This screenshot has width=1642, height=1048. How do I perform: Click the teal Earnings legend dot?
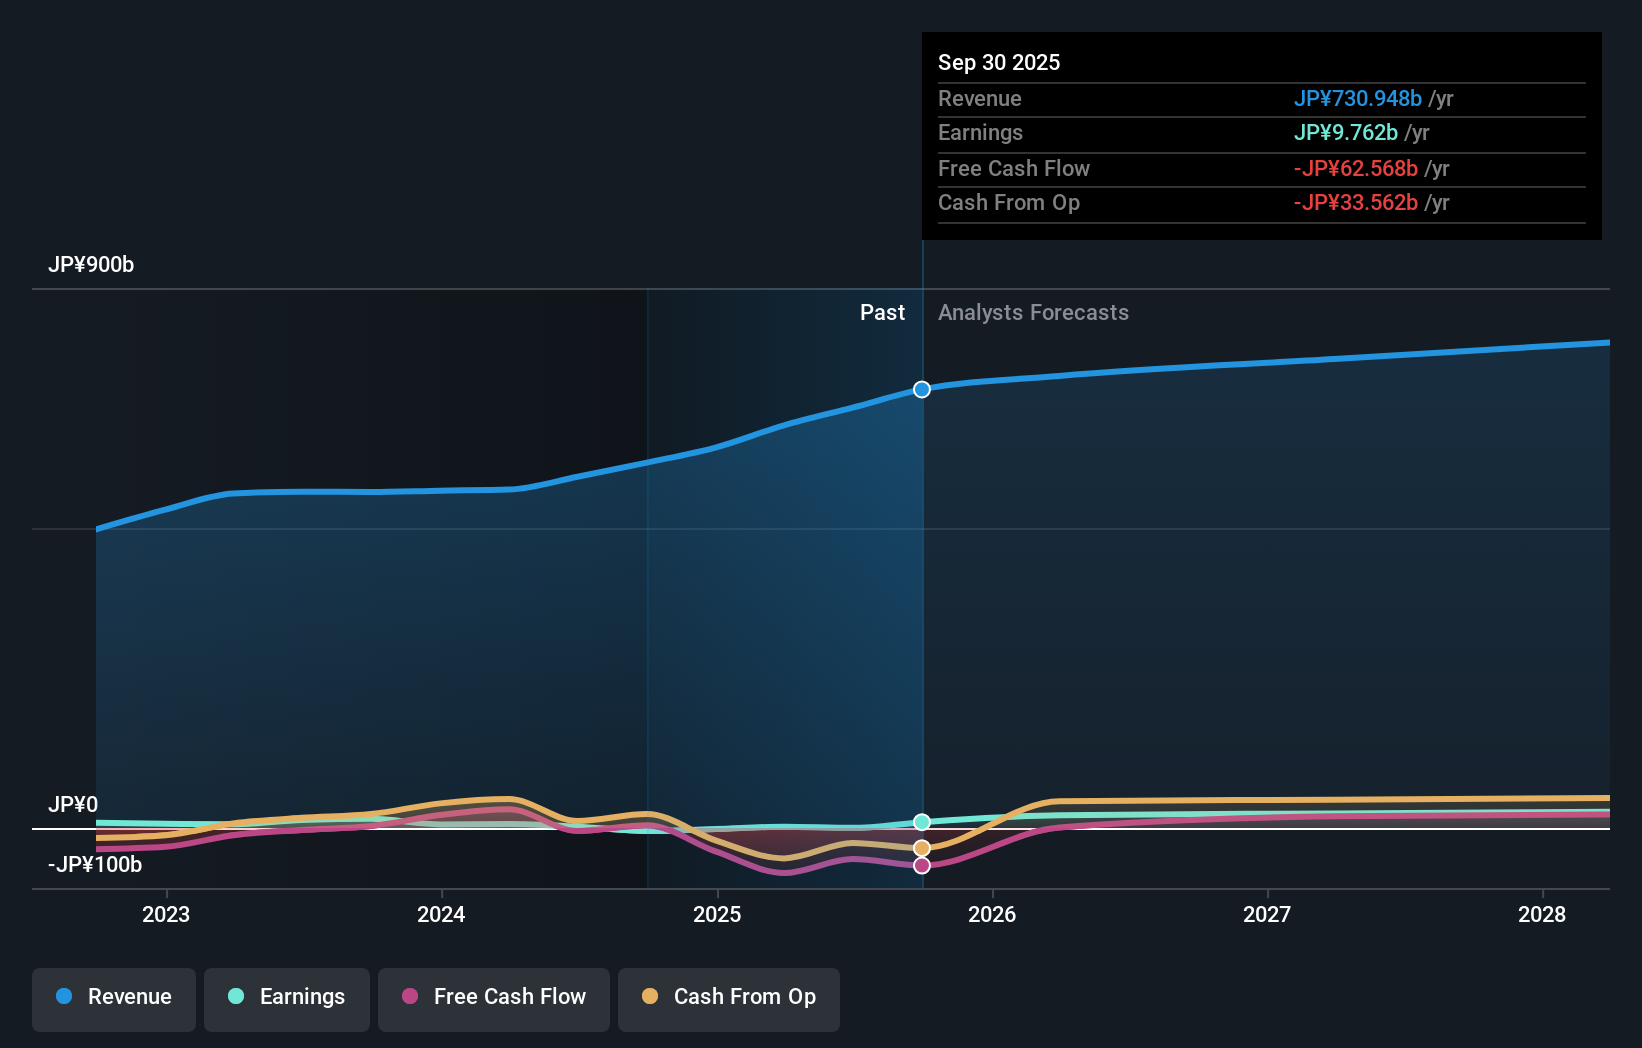(x=236, y=997)
